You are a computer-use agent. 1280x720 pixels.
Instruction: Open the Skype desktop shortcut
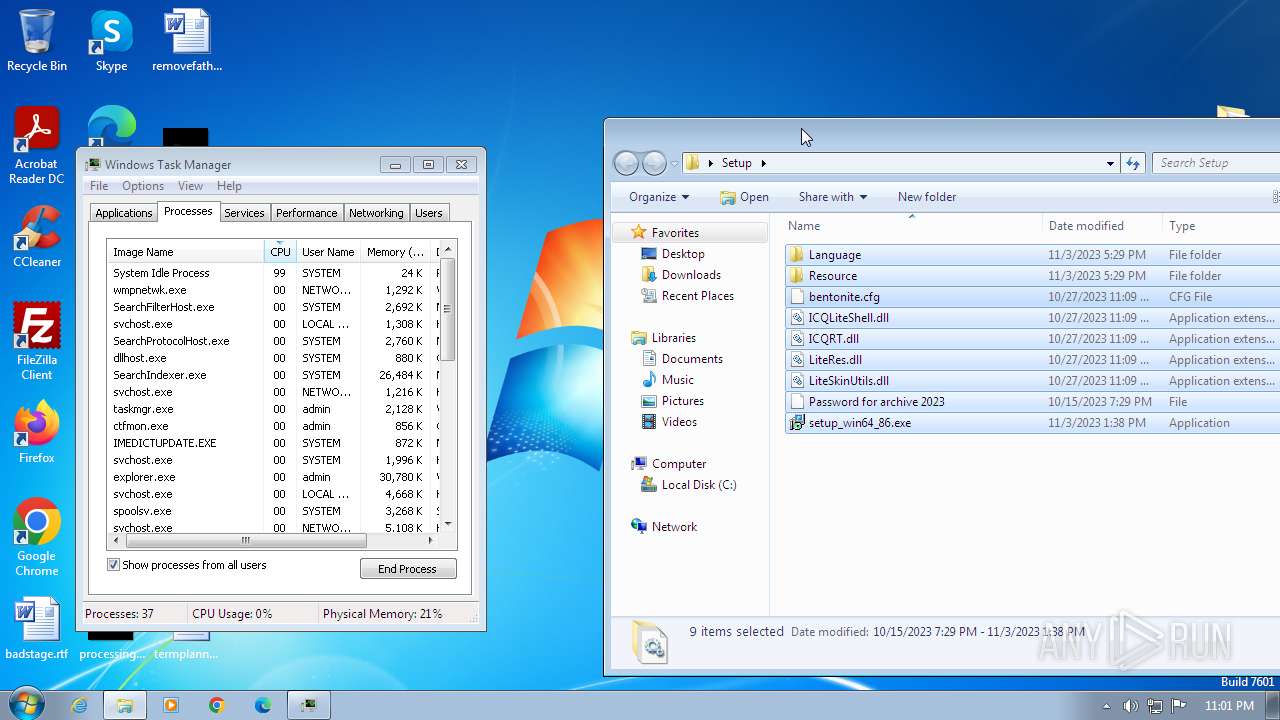click(x=111, y=41)
